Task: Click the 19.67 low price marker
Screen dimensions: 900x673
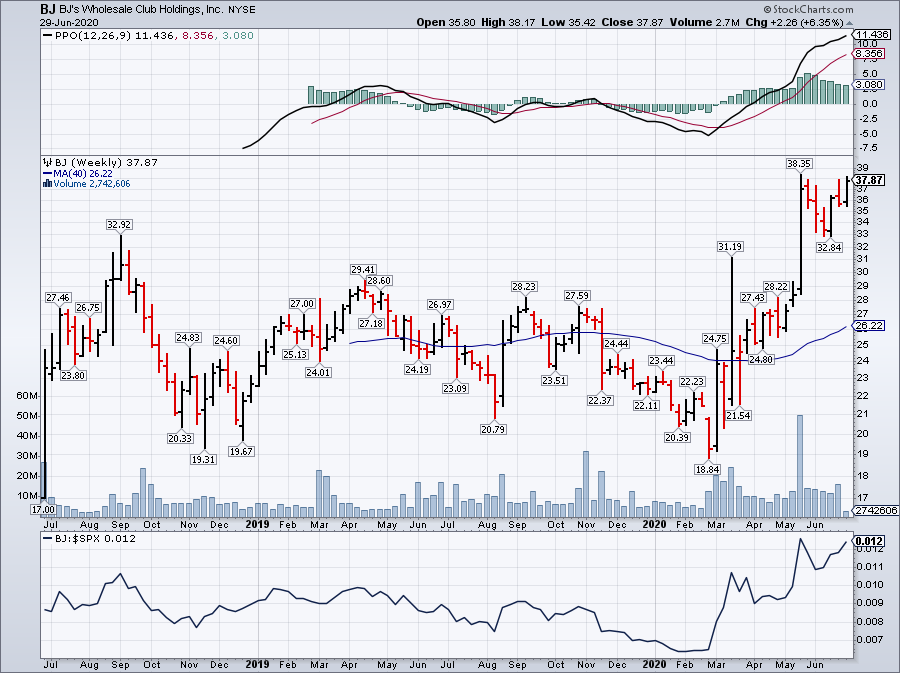Action: coord(241,452)
